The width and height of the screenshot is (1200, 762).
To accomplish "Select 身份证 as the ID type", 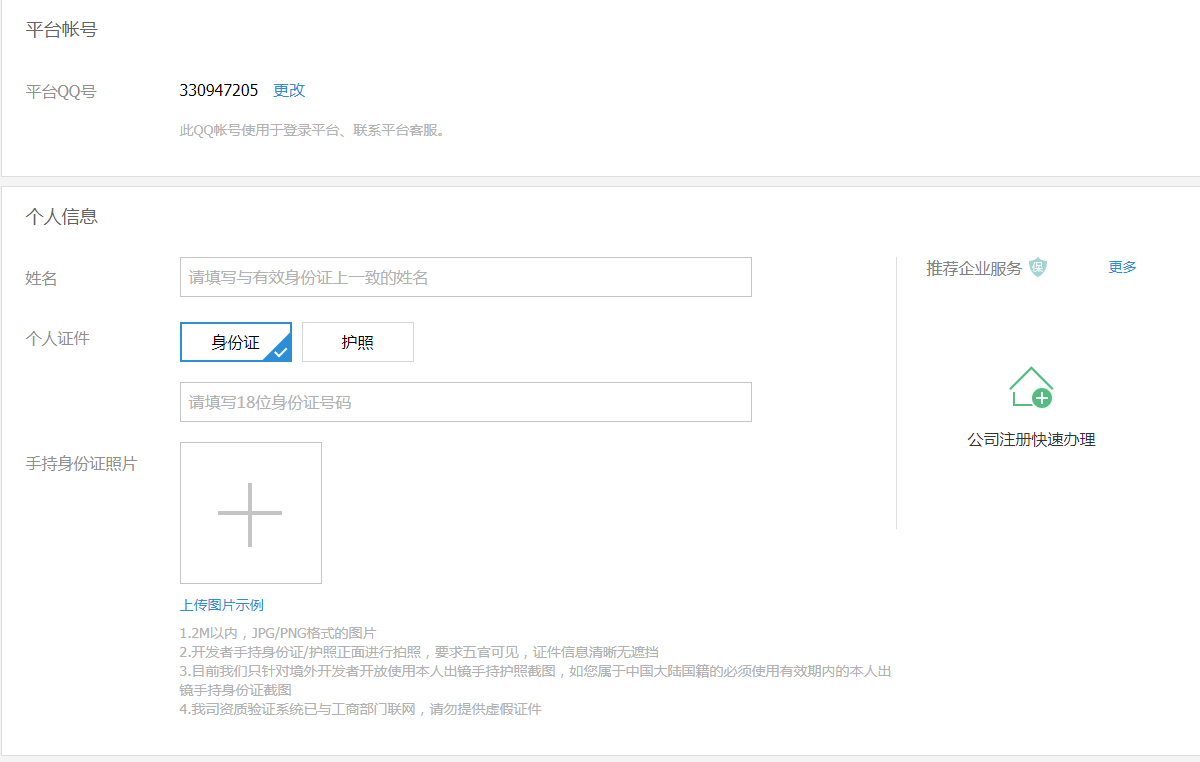I will click(x=236, y=342).
